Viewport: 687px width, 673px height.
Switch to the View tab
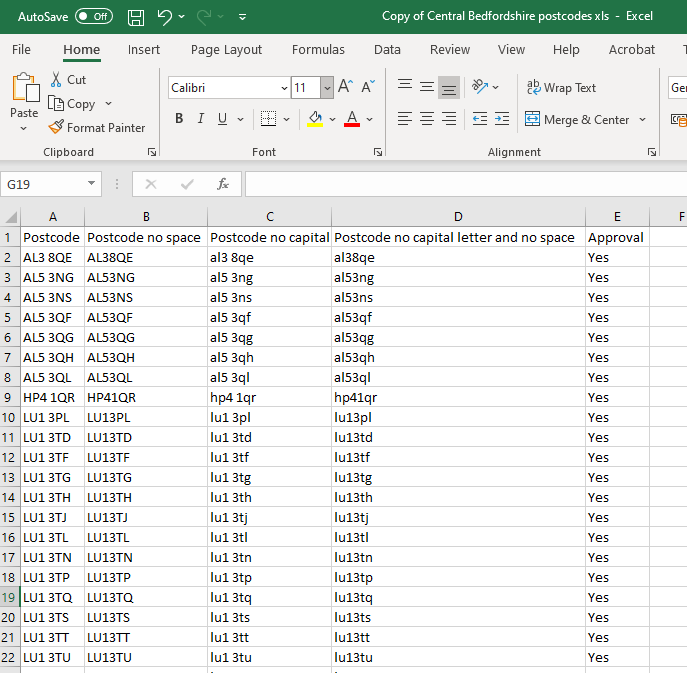coord(511,50)
